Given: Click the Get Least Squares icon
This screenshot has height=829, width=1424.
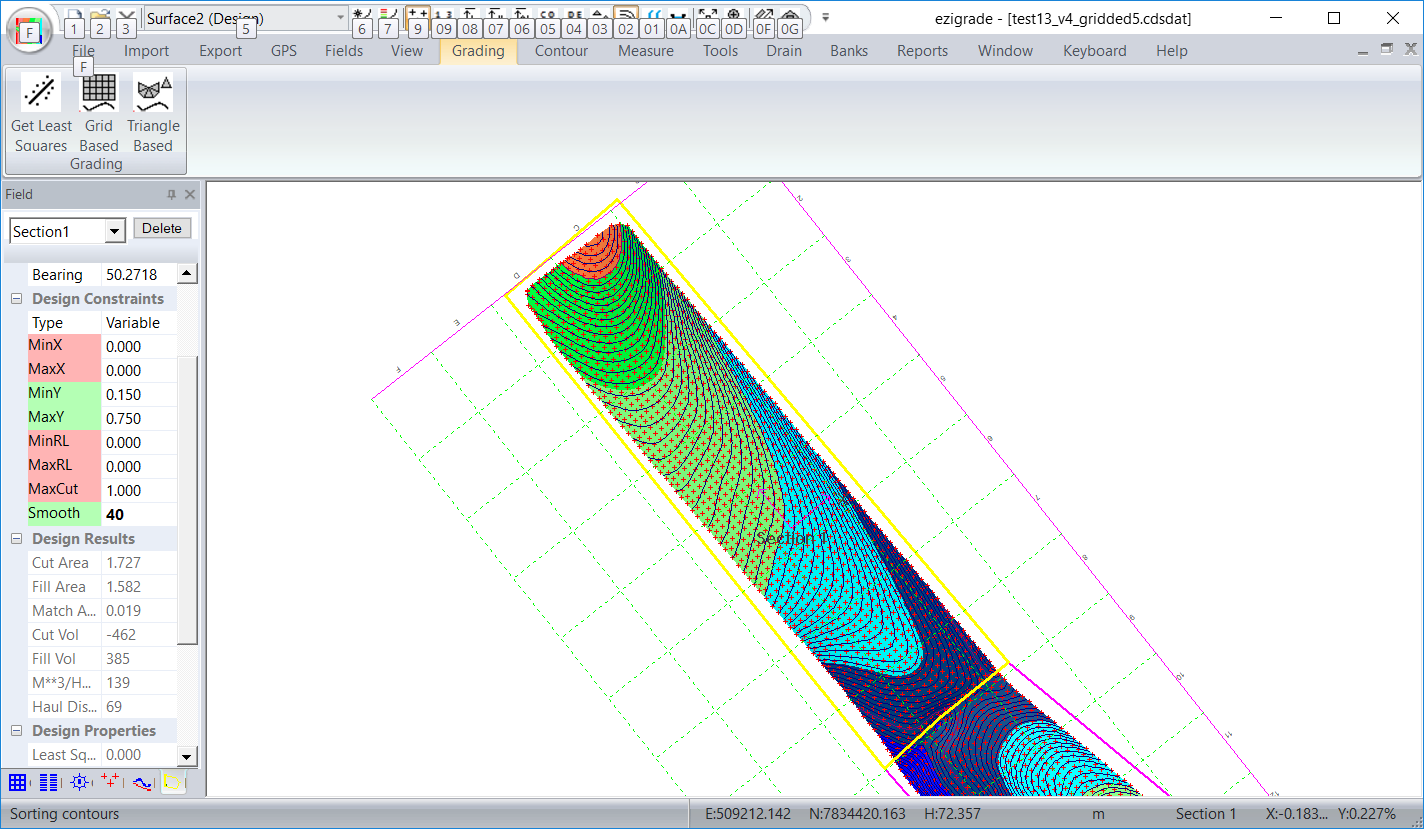Looking at the screenshot, I should pyautogui.click(x=41, y=93).
